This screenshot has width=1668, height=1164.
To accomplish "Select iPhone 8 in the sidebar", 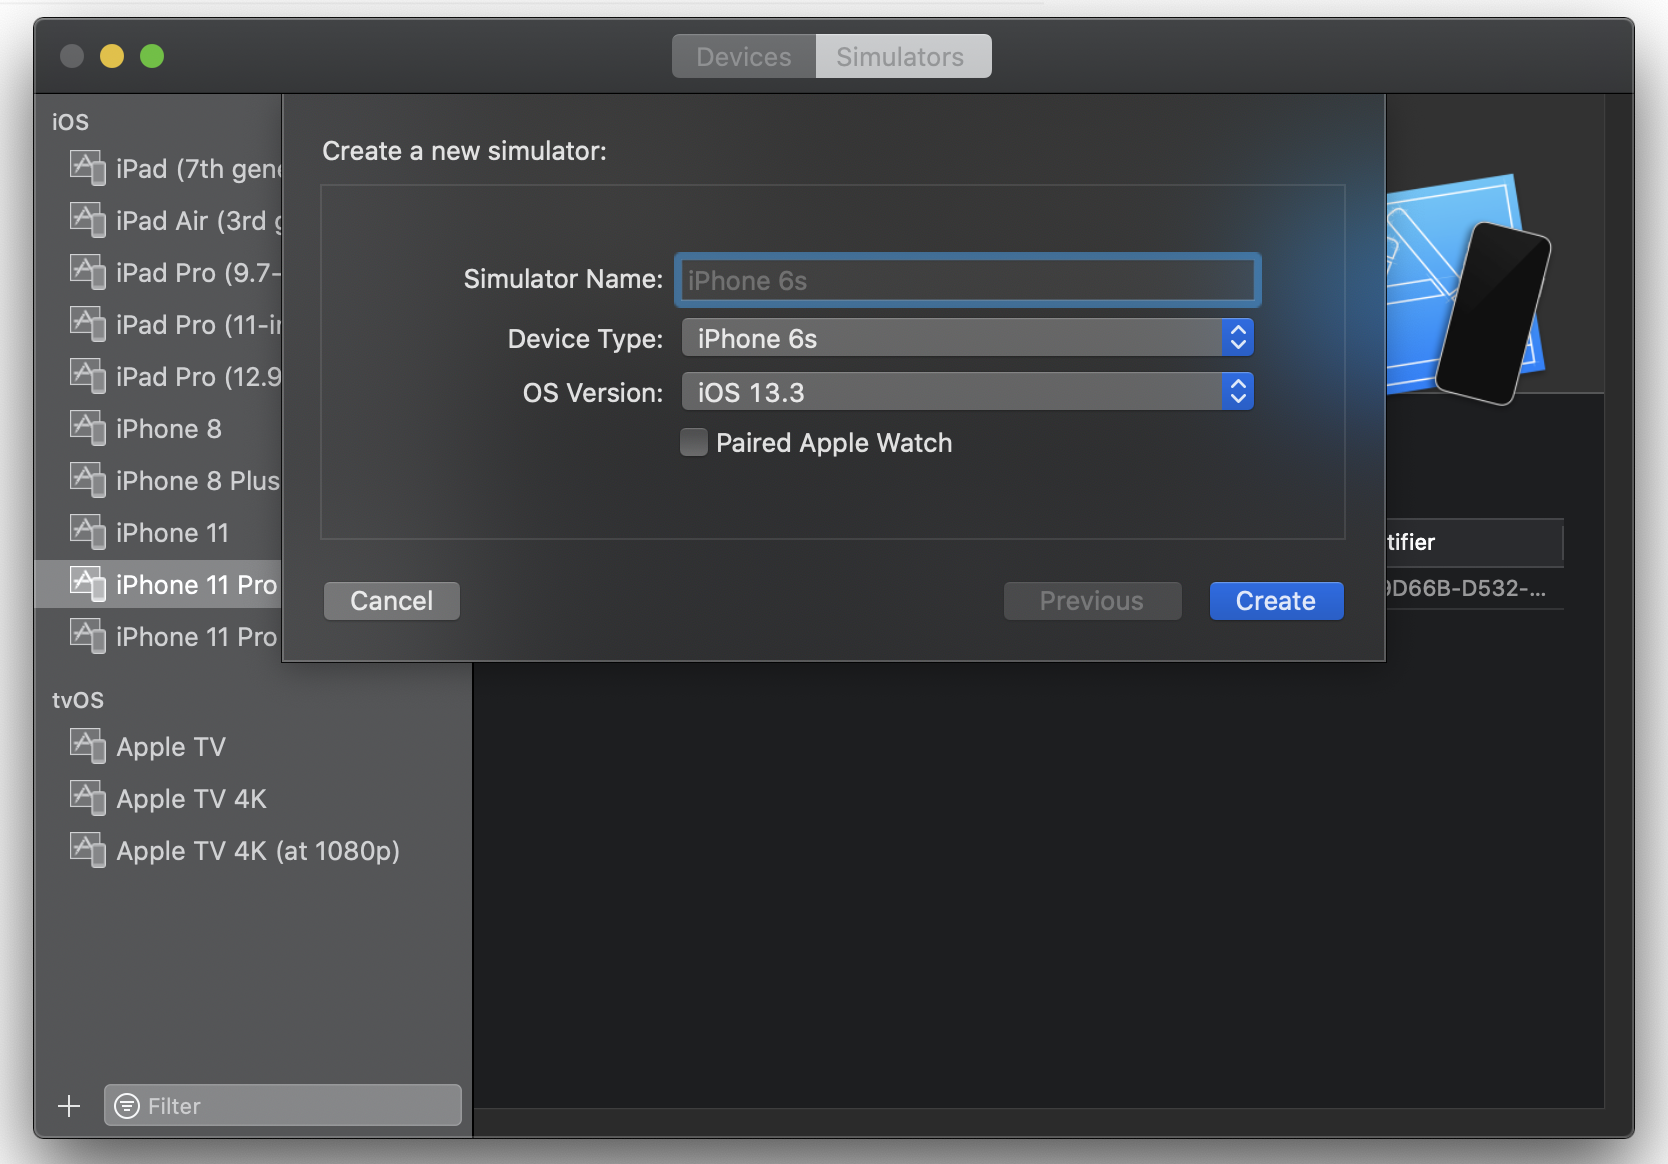I will (160, 428).
